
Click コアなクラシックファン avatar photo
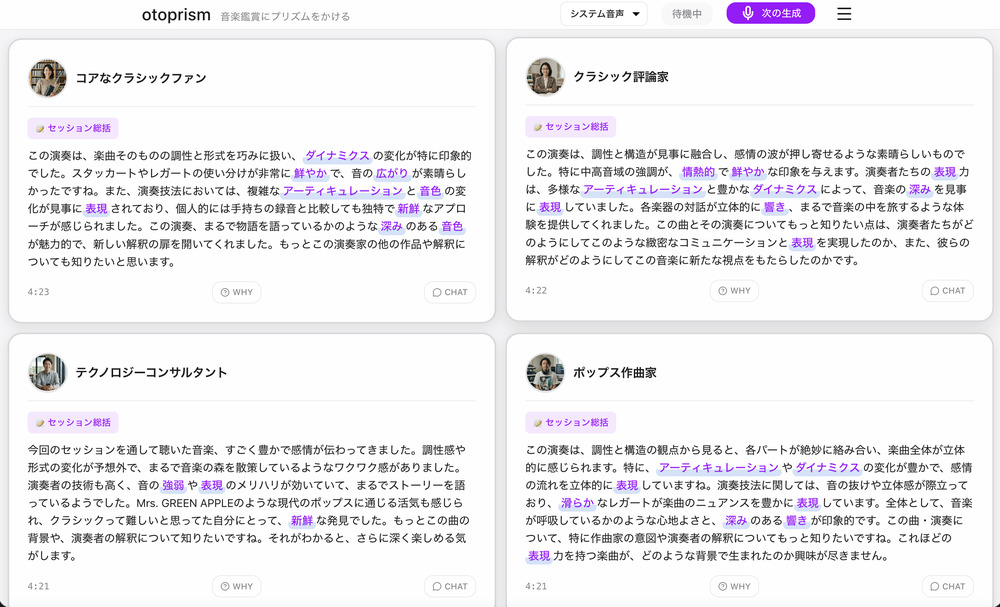47,78
